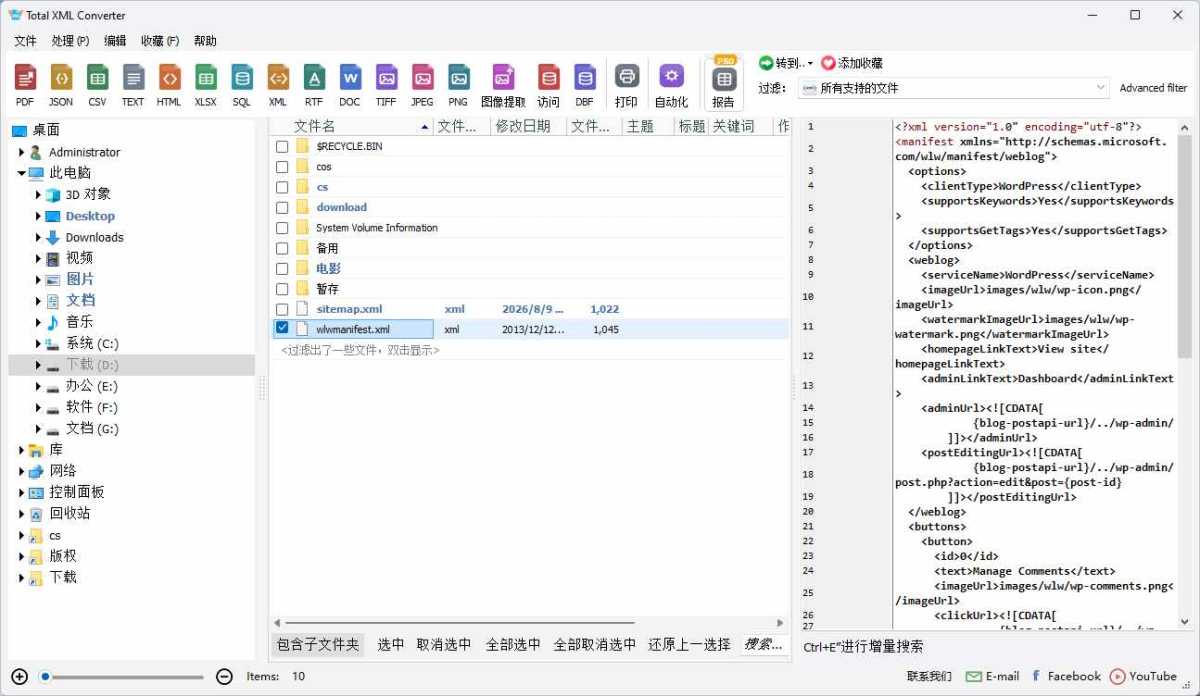Tick the 备用 folder checkbox
The height and width of the screenshot is (696, 1200).
click(x=282, y=248)
